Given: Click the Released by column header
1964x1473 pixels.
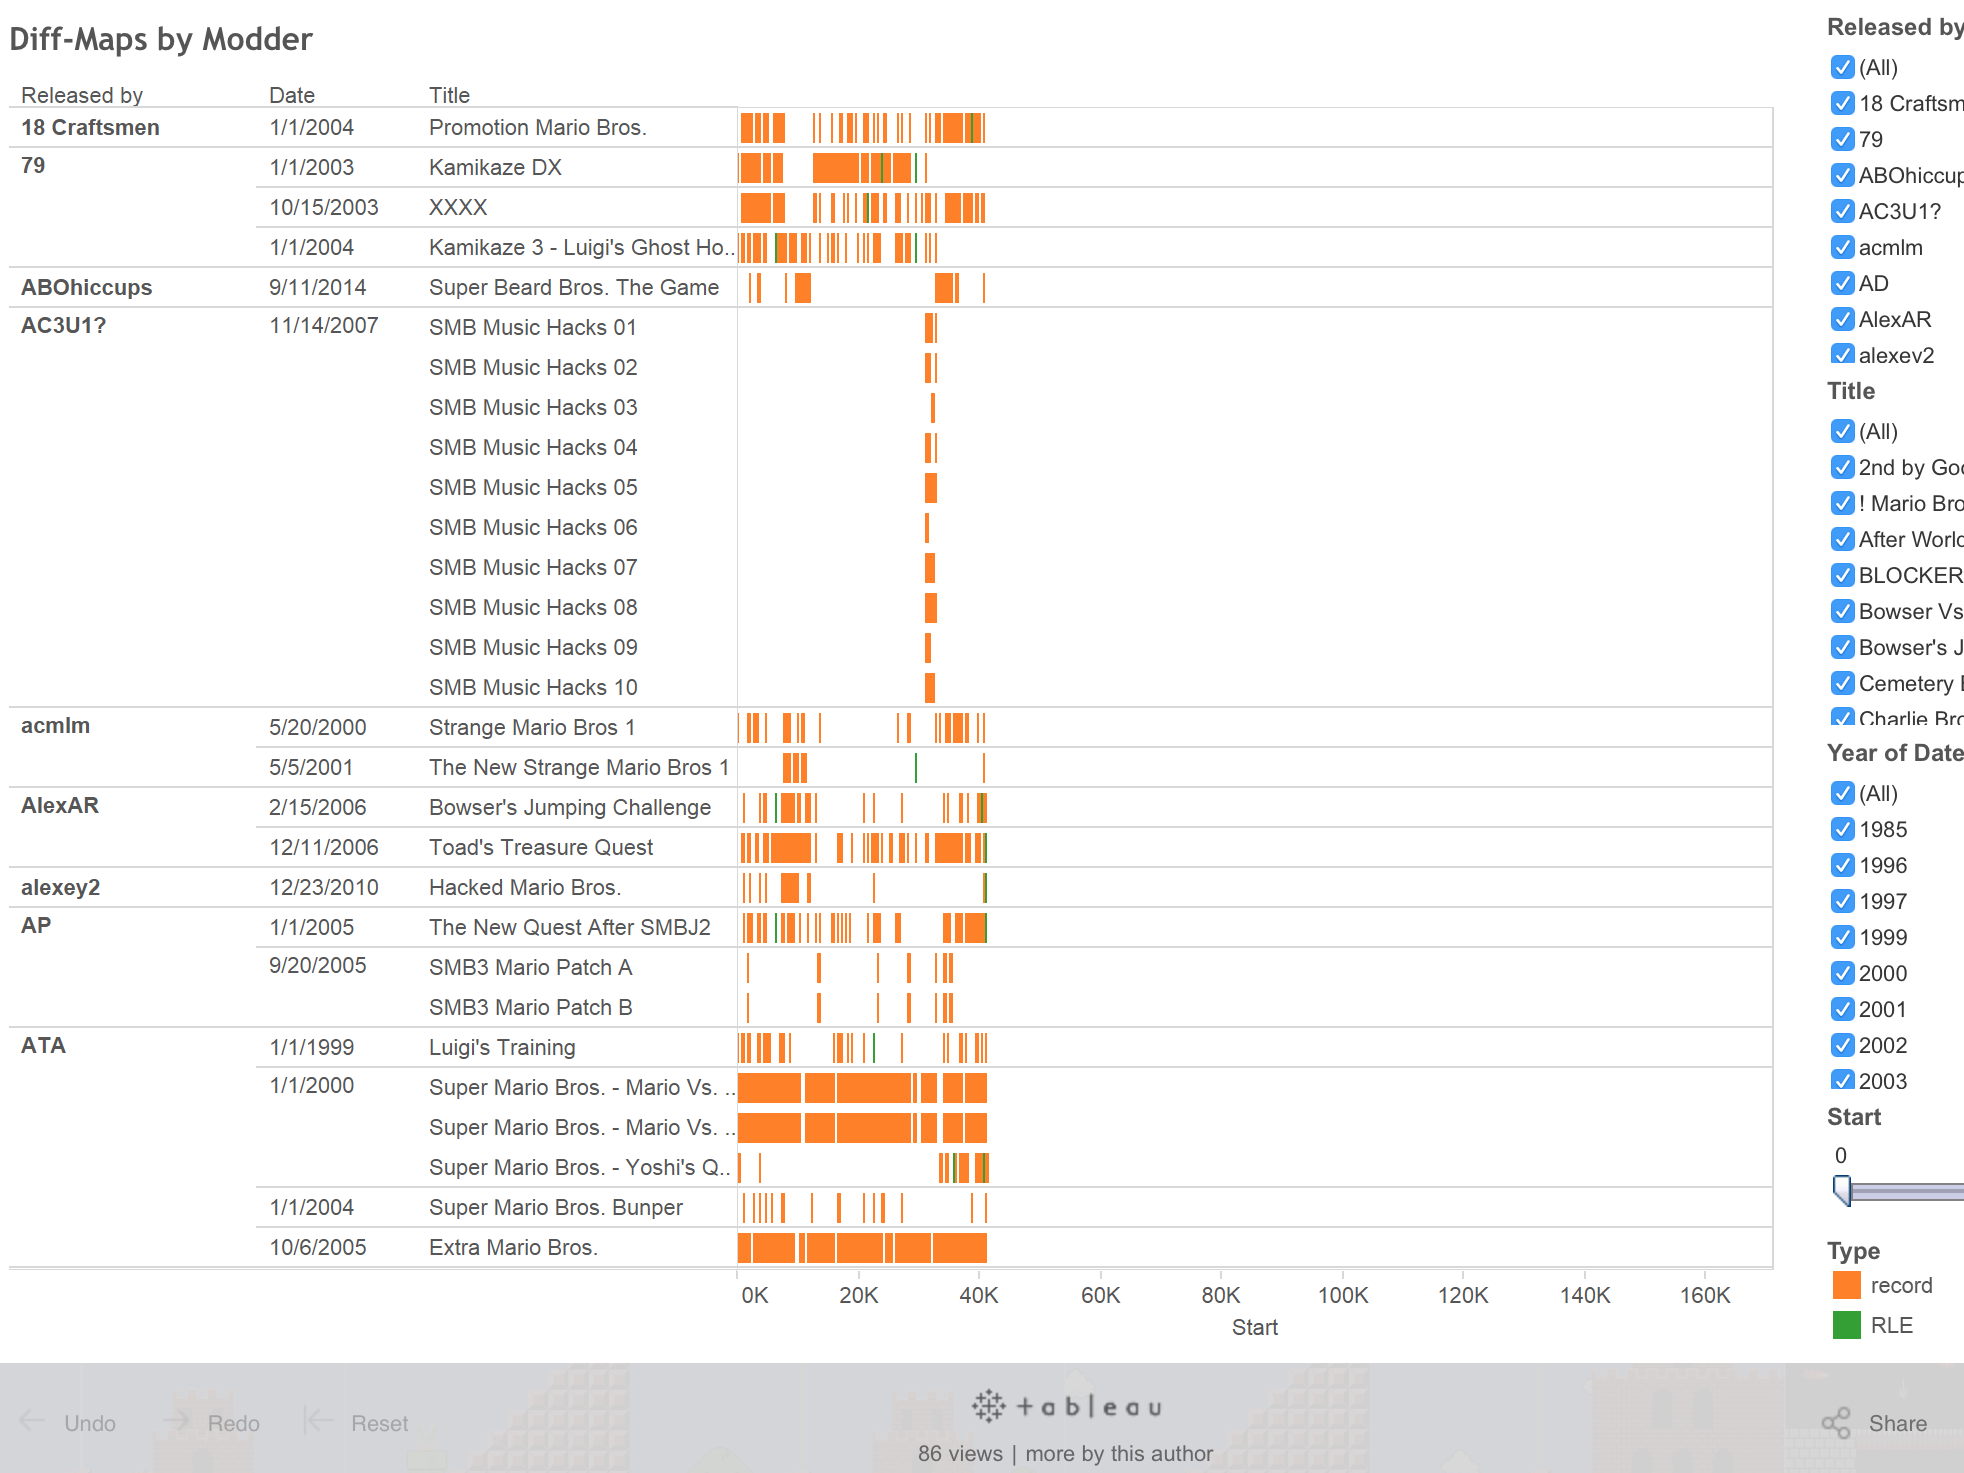Looking at the screenshot, I should point(82,95).
